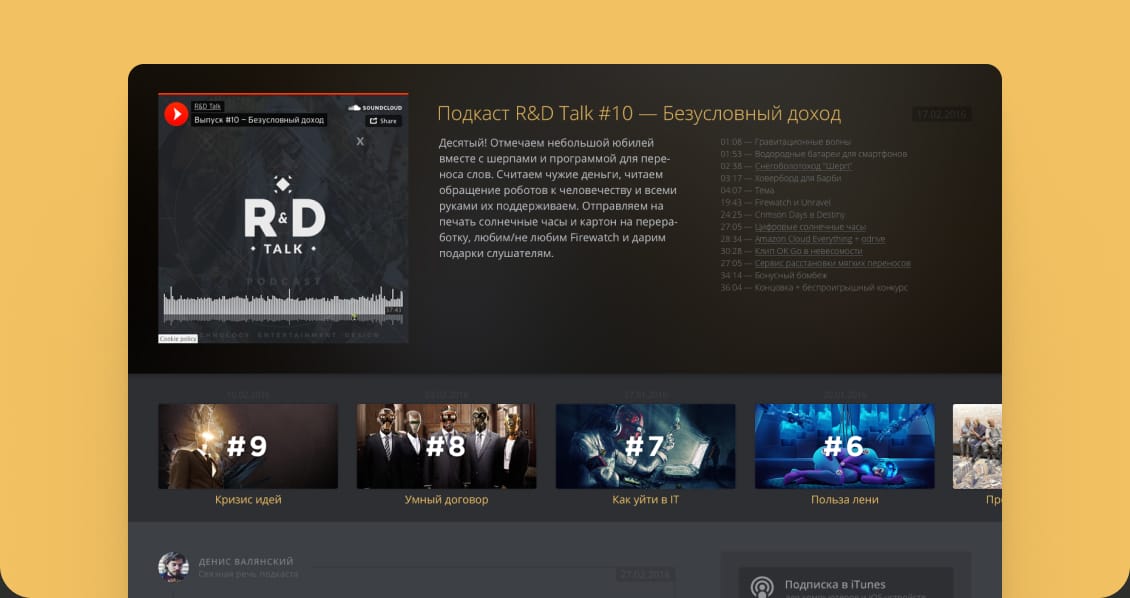
Task: Click the R&D Talk logo on the cover art
Action: pyautogui.click(x=283, y=215)
